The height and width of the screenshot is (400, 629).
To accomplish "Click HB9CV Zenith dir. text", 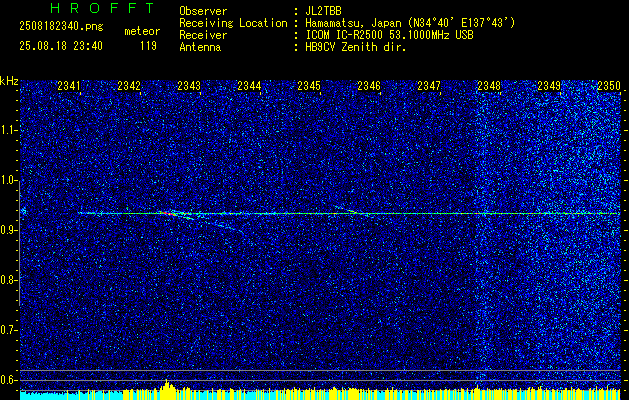I will (356, 47).
